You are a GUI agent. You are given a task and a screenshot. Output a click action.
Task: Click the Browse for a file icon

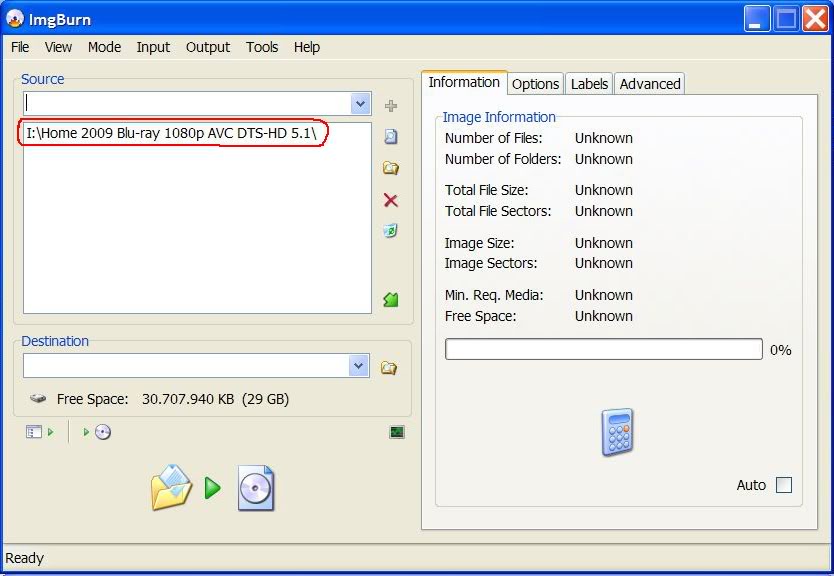tap(391, 137)
